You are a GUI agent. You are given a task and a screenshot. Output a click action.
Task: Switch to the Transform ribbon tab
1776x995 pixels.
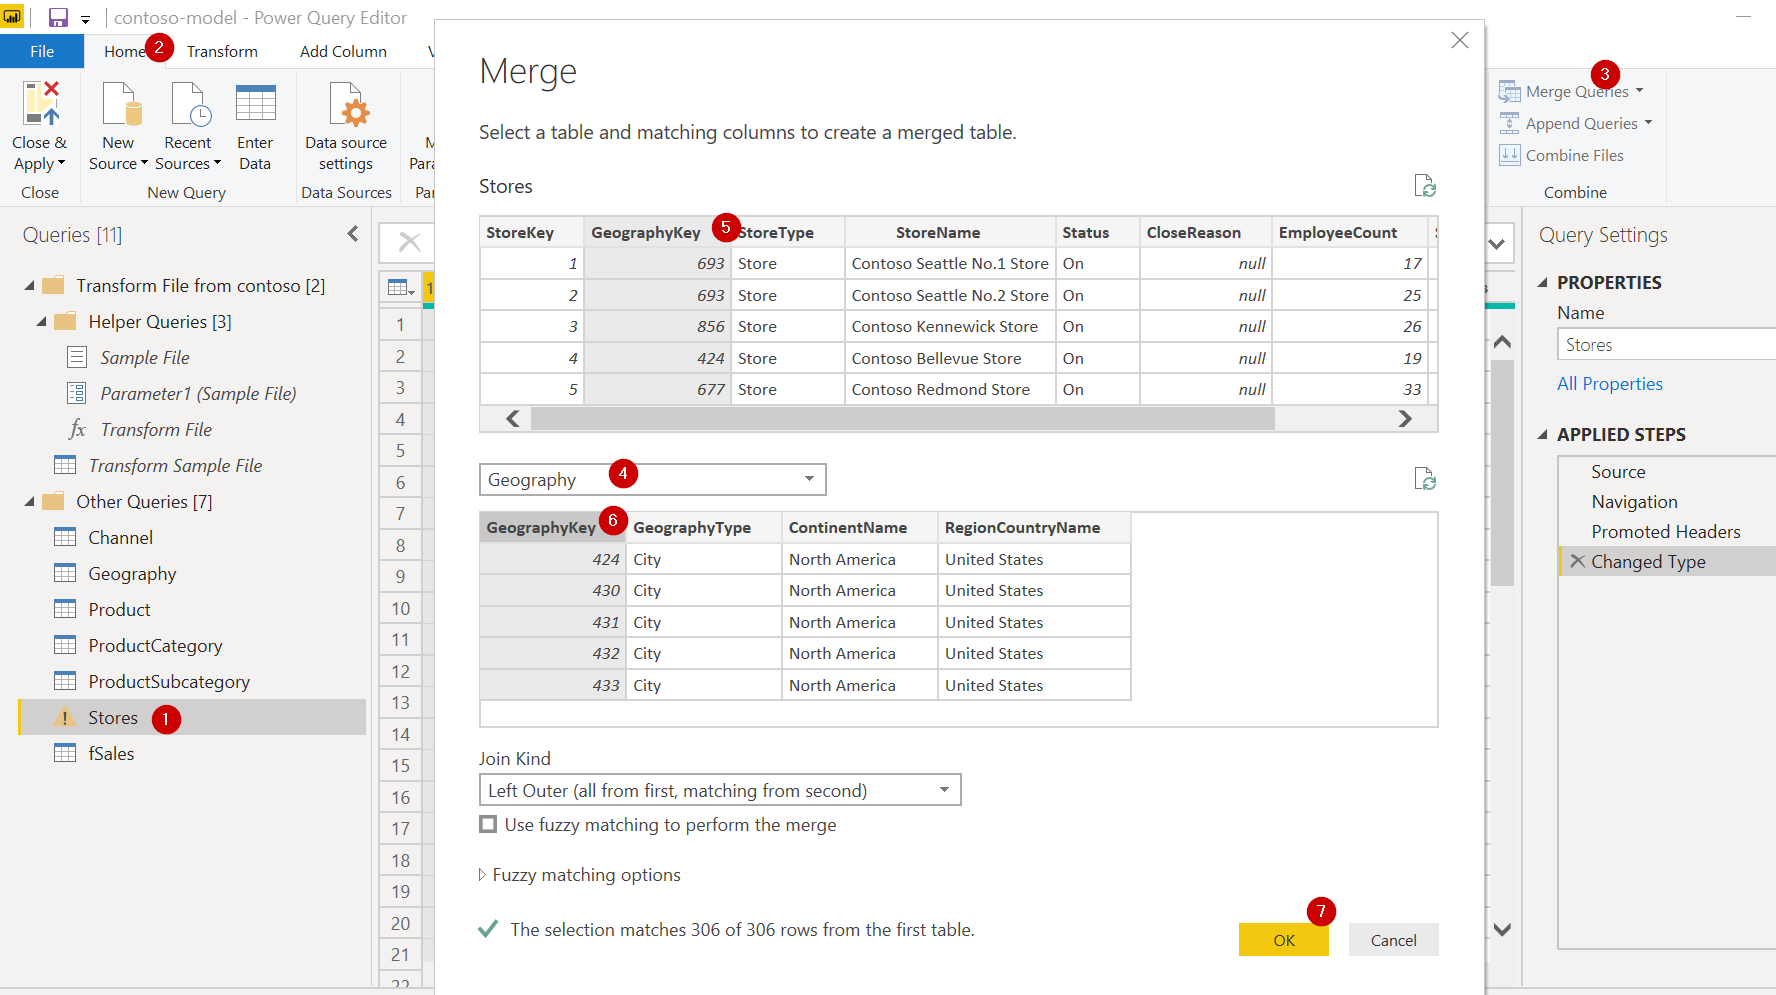(x=222, y=51)
